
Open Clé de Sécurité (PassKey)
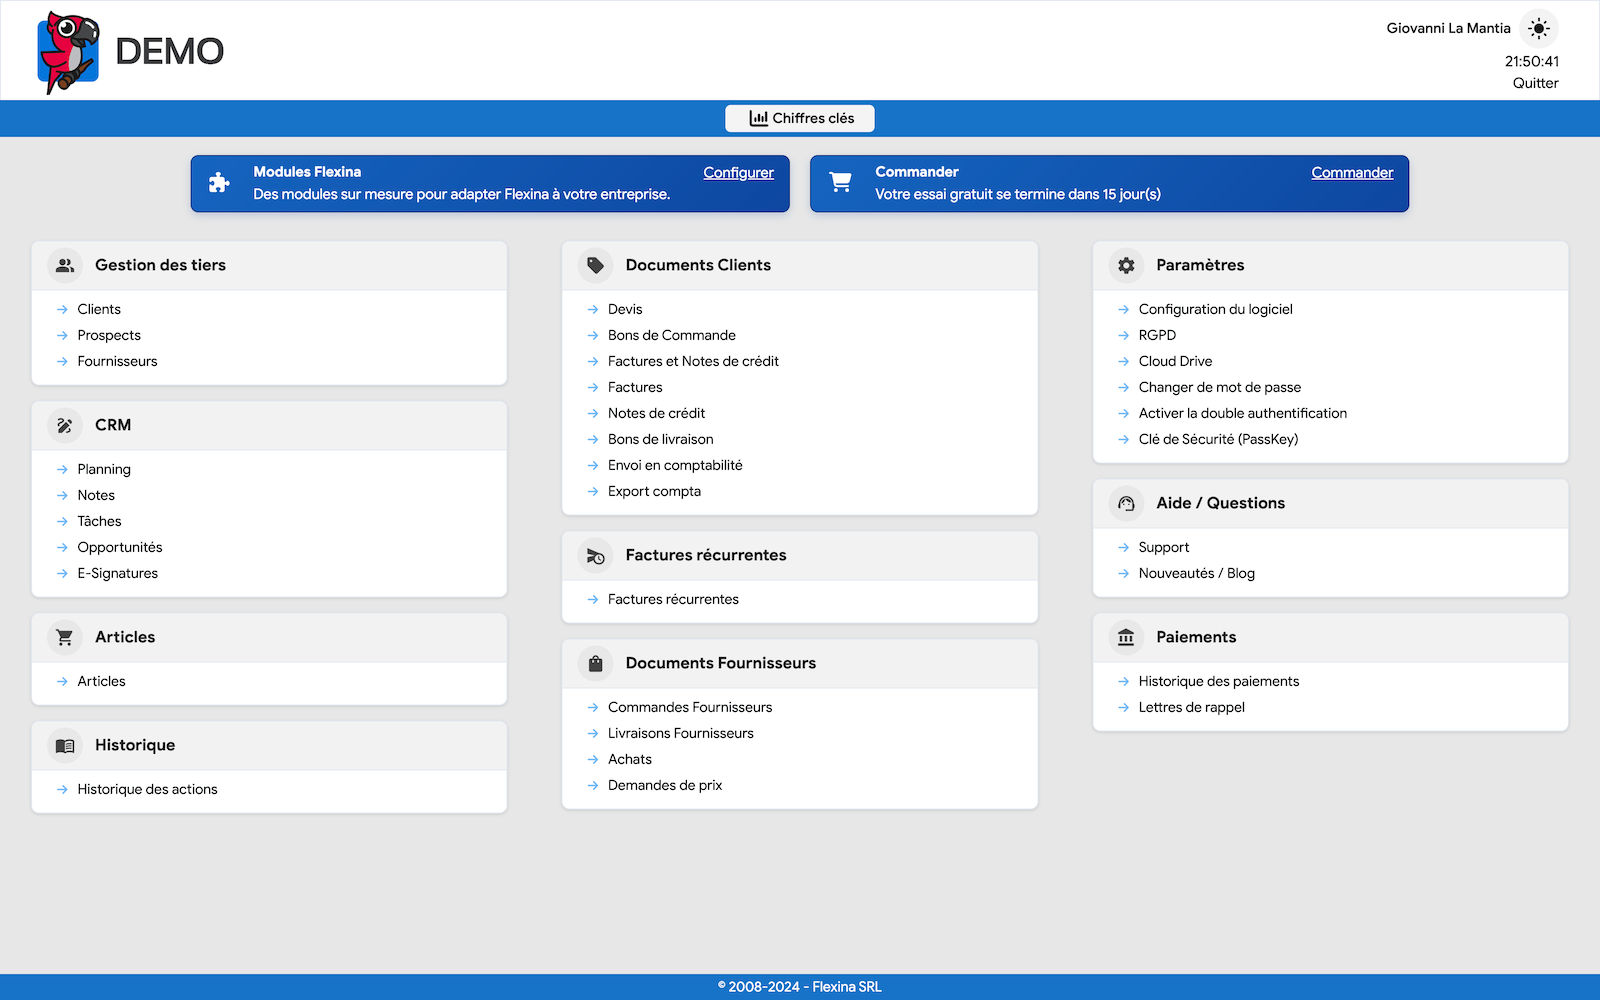point(1218,439)
